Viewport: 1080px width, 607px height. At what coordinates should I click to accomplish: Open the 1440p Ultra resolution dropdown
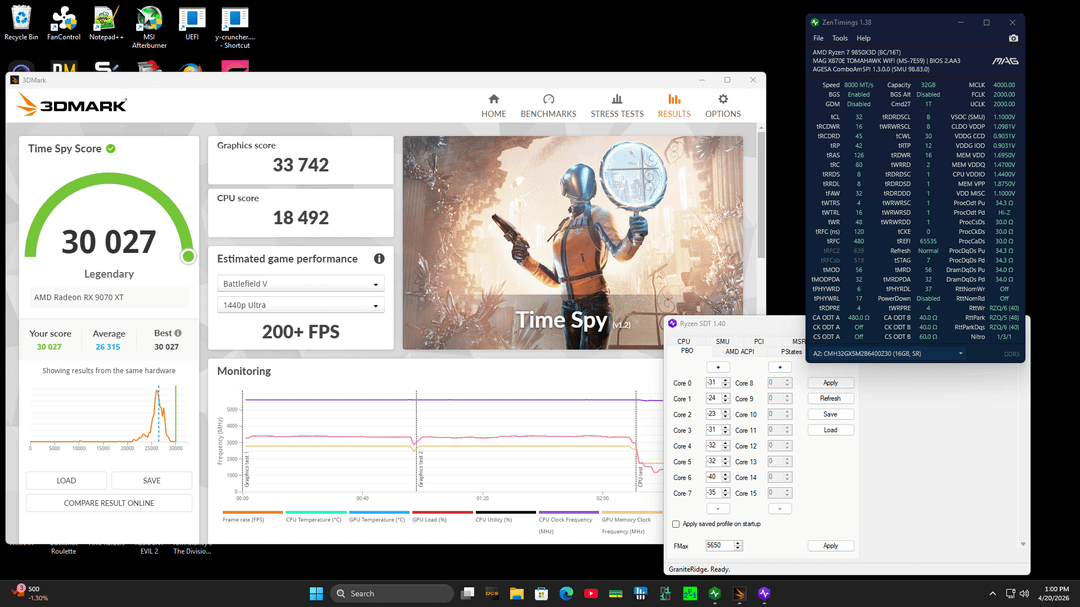coord(300,305)
